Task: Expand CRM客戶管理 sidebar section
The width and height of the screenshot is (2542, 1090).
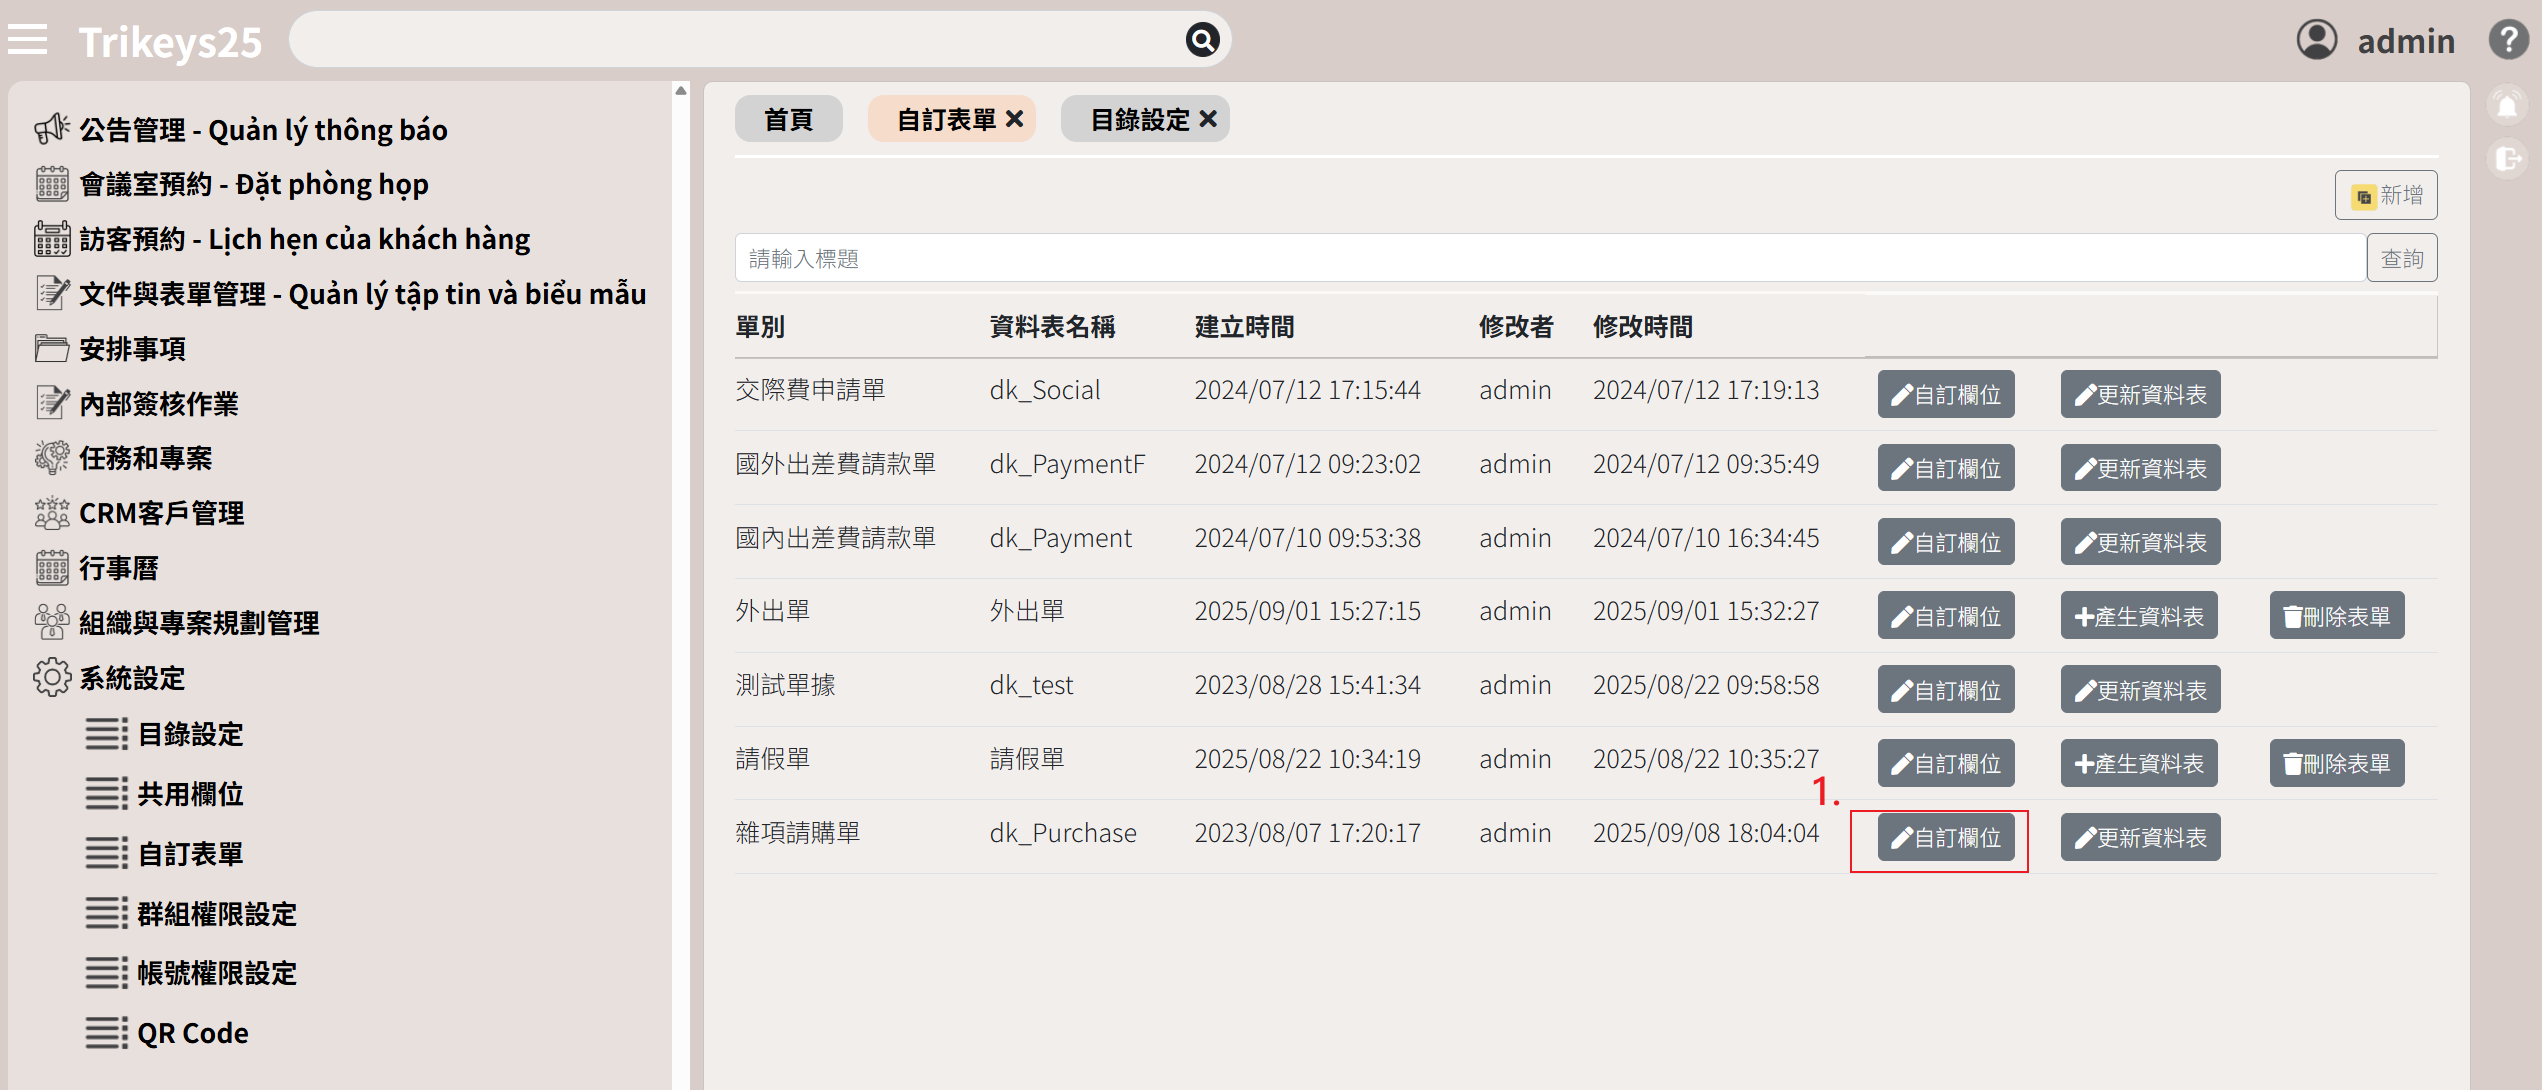Action: (x=161, y=513)
